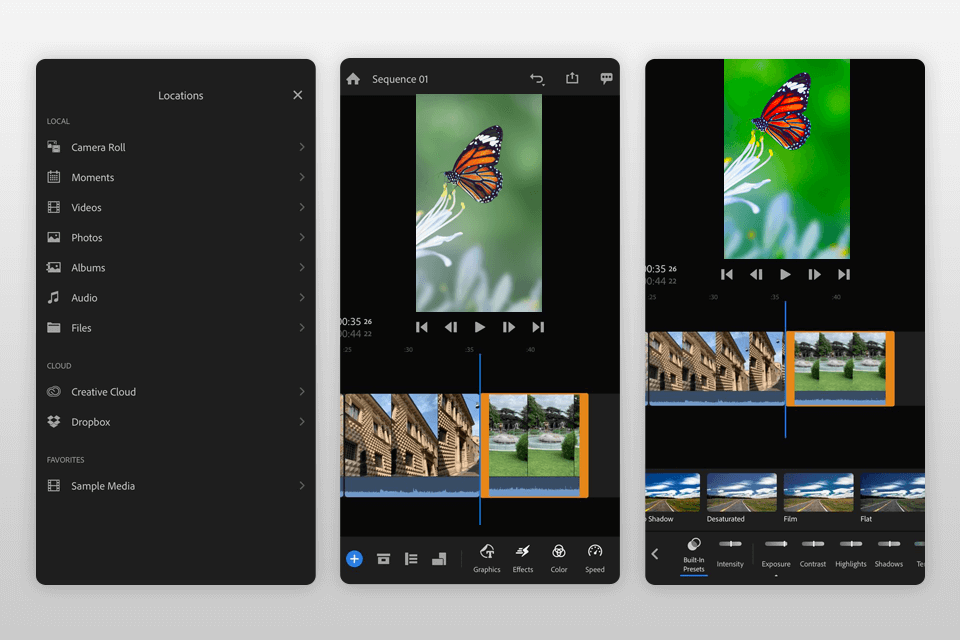Screen dimensions: 960x640
Task: Apply the Flat color preset
Action: 893,498
